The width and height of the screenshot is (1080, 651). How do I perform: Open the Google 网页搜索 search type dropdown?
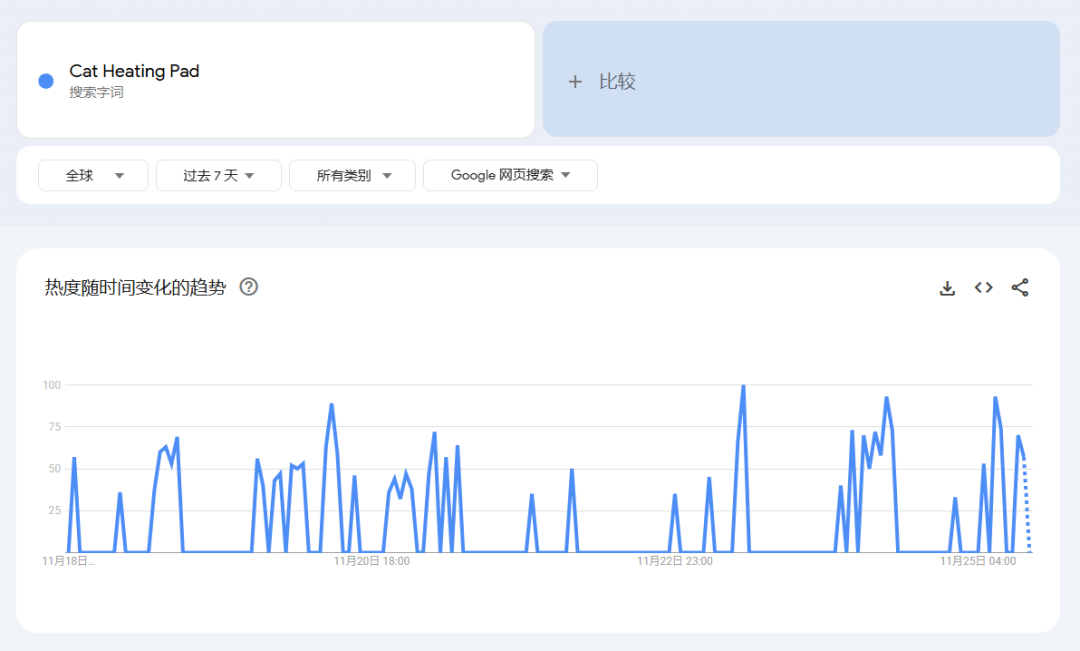coord(510,175)
